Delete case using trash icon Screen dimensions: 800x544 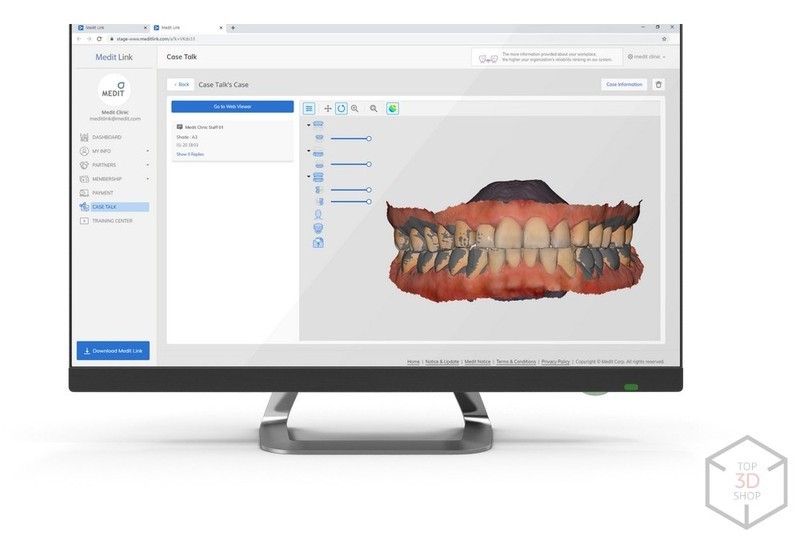pos(658,85)
